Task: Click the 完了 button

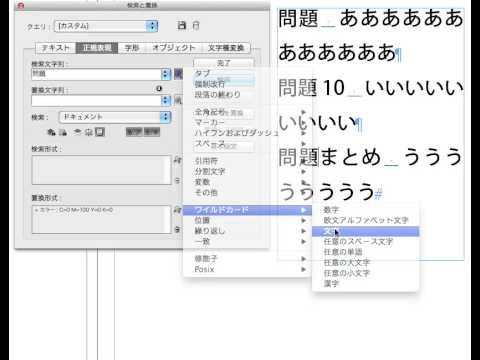Action: point(224,63)
